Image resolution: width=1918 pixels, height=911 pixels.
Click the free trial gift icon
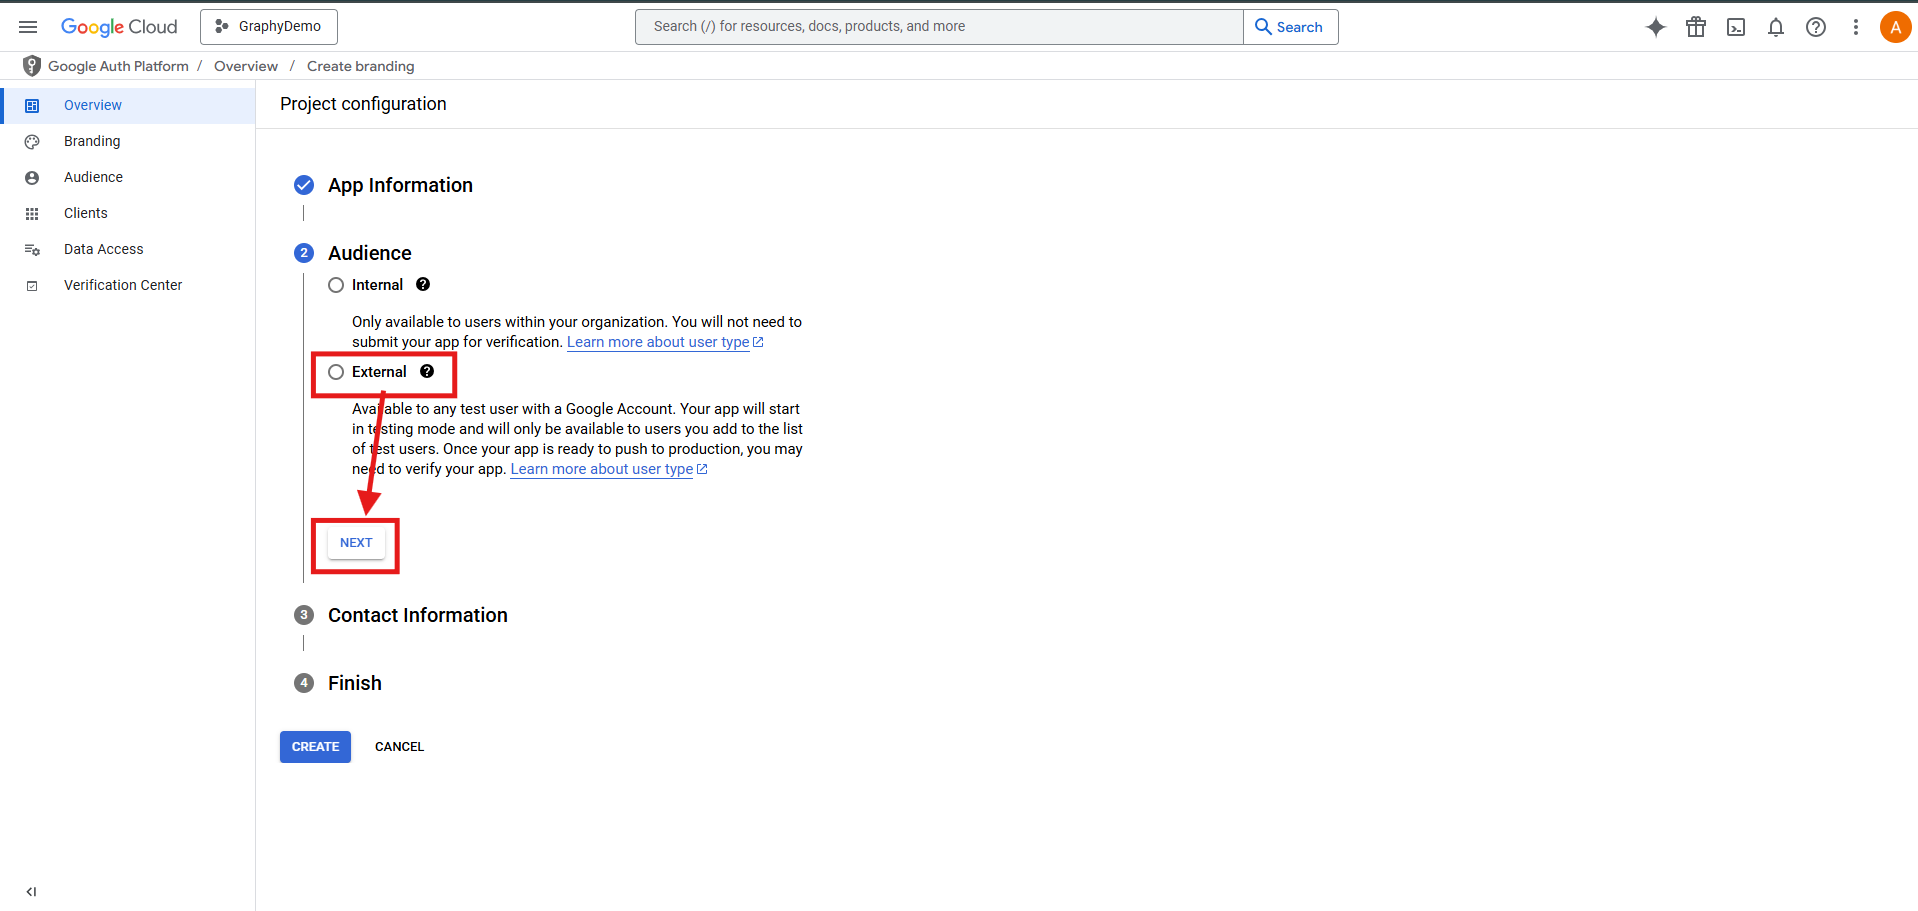[x=1696, y=27]
